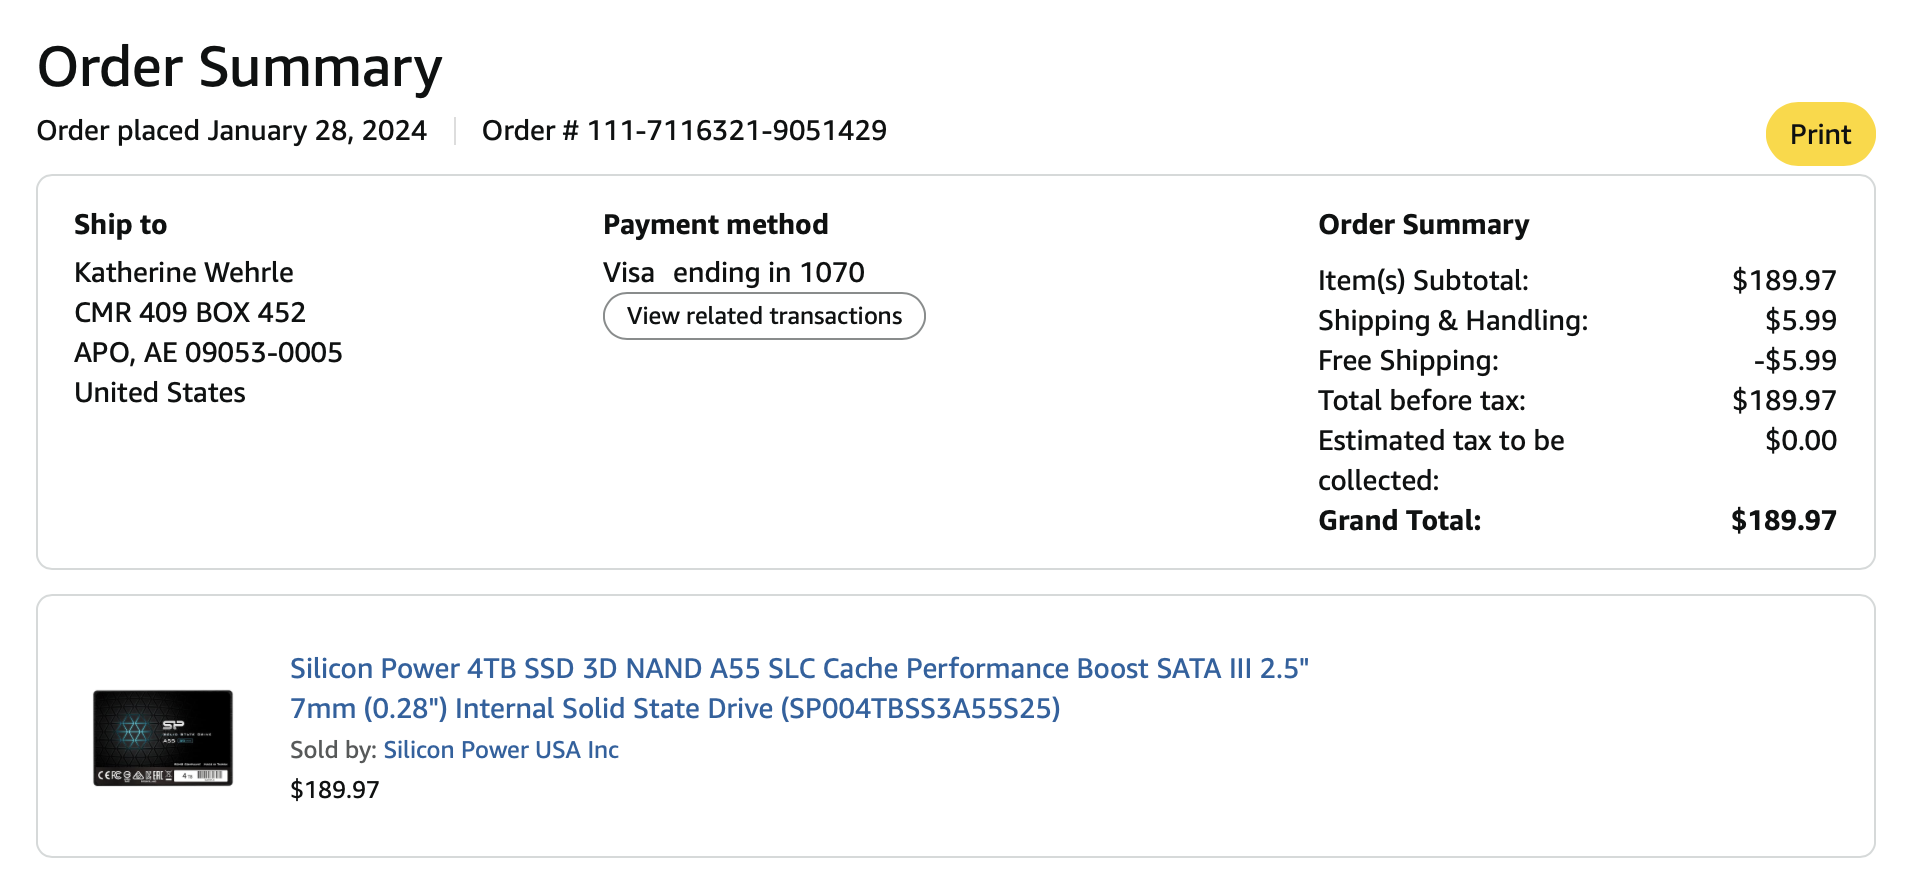1906x884 pixels.
Task: Click the recipient name Katherine Wehrle
Action: click(x=184, y=272)
